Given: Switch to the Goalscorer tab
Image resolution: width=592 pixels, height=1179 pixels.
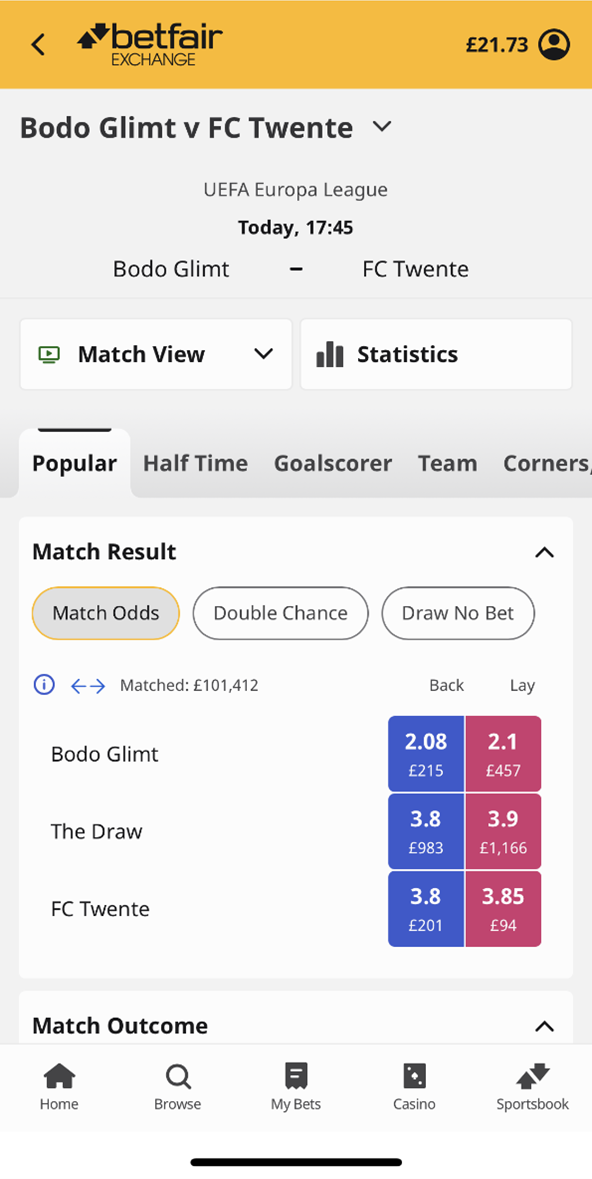Looking at the screenshot, I should 332,463.
